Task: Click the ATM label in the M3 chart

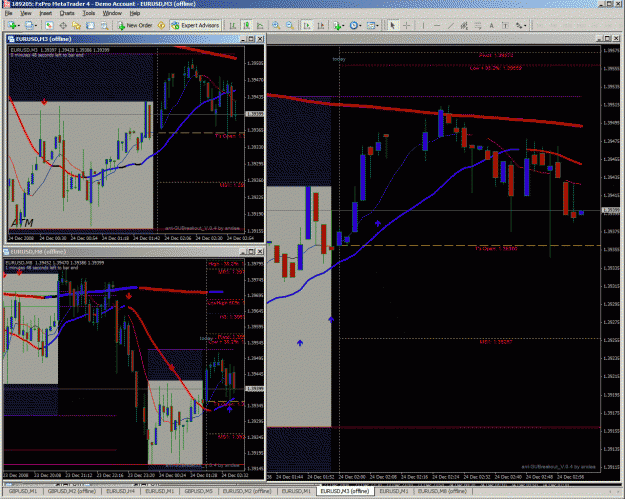Action: [x=22, y=223]
